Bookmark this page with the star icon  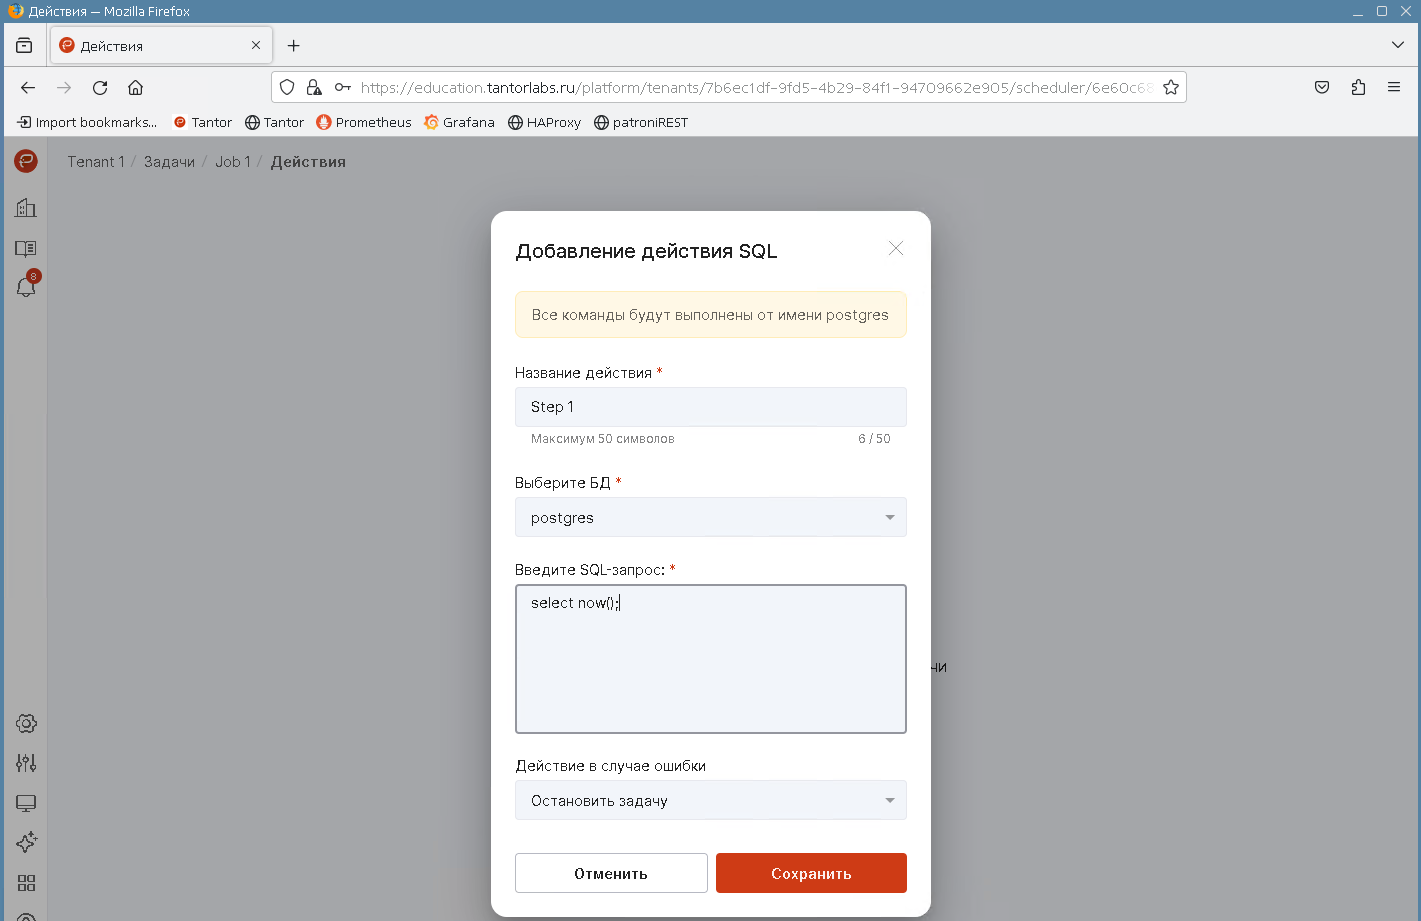[x=1171, y=88]
